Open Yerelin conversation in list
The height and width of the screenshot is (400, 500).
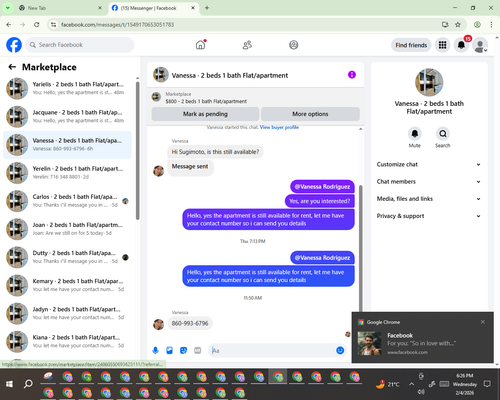(x=68, y=173)
